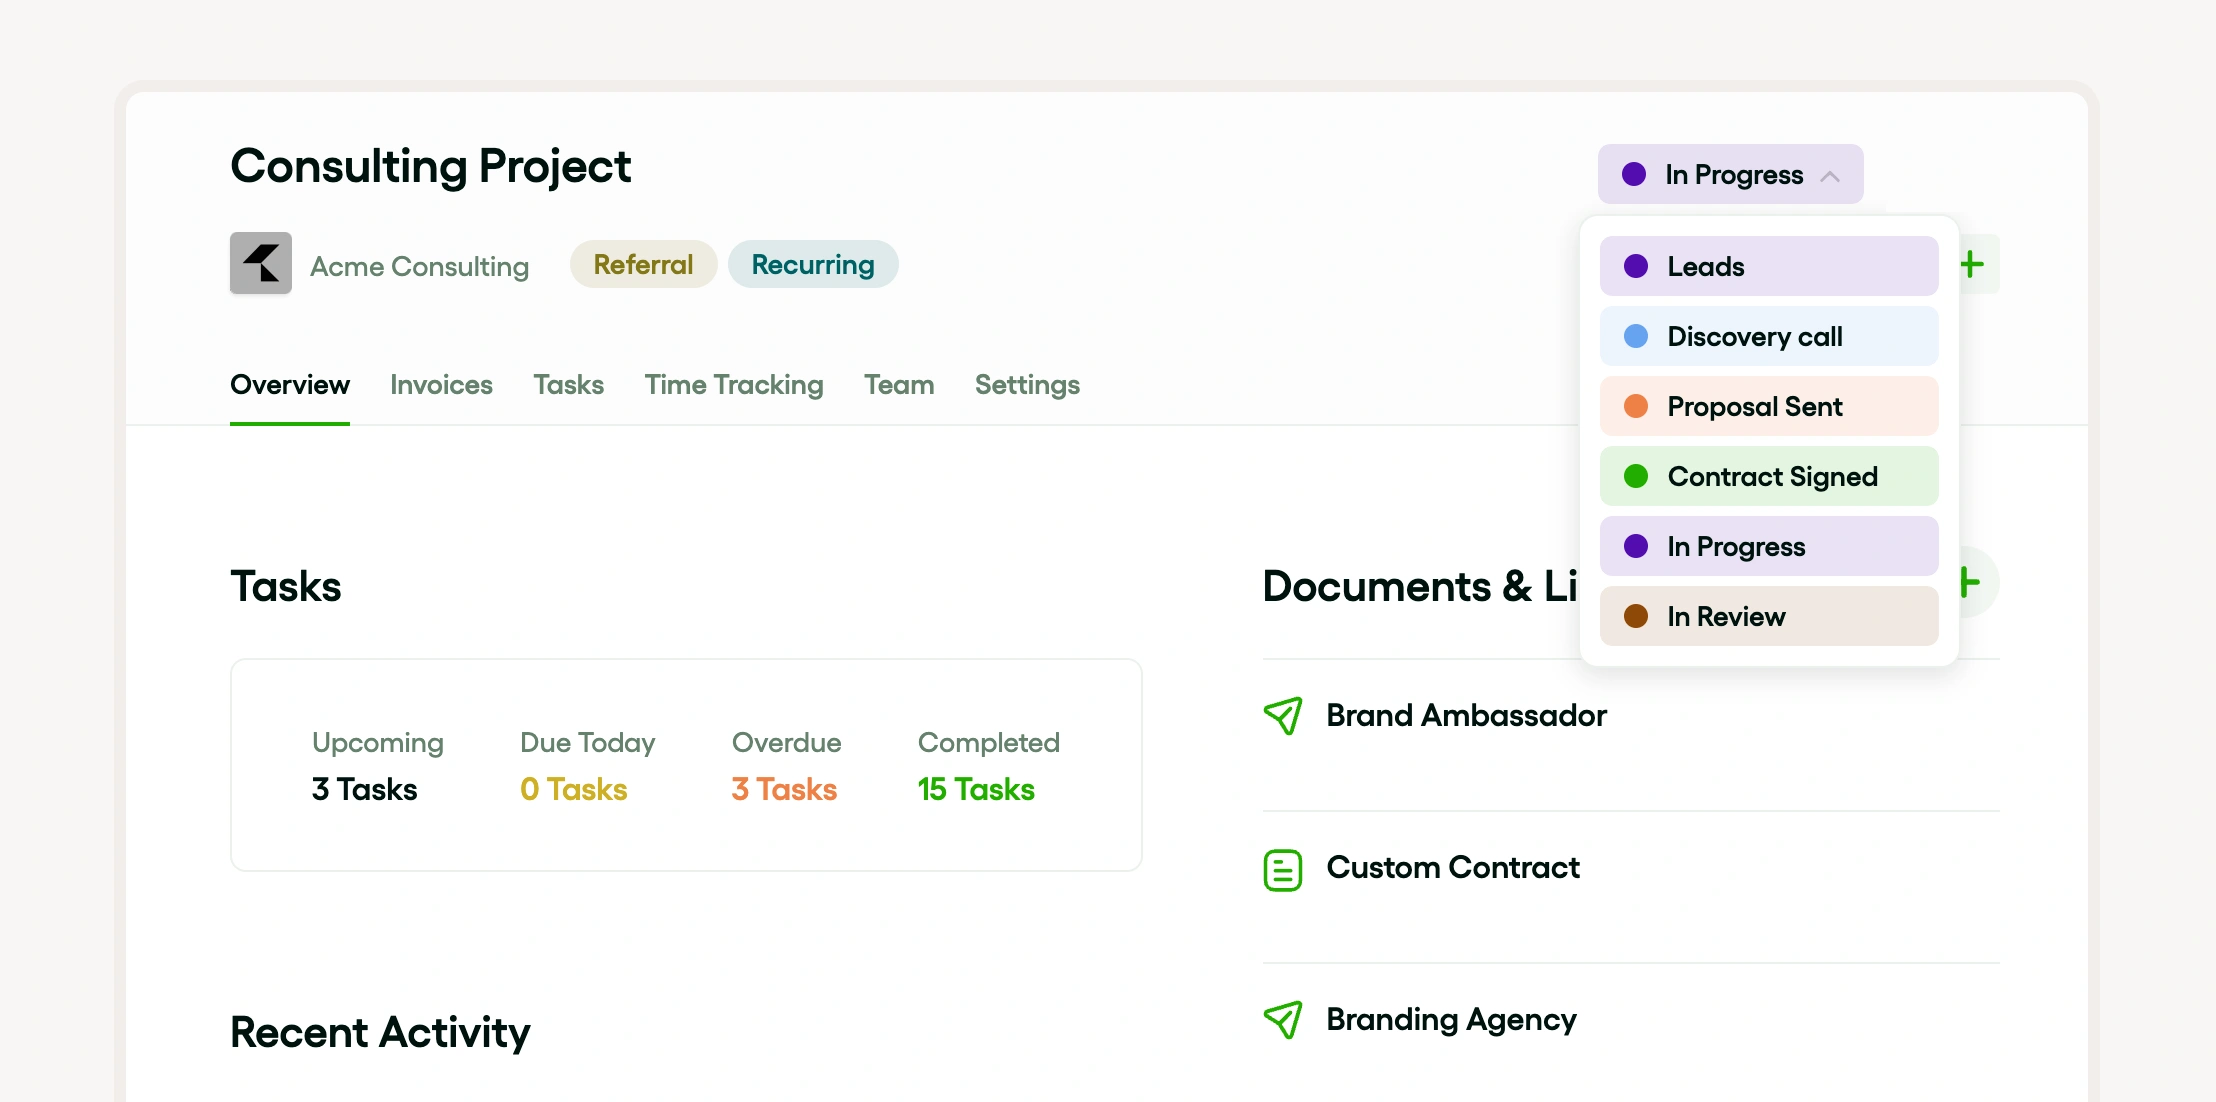2216x1102 pixels.
Task: Go to the Settings tab
Action: 1026,385
